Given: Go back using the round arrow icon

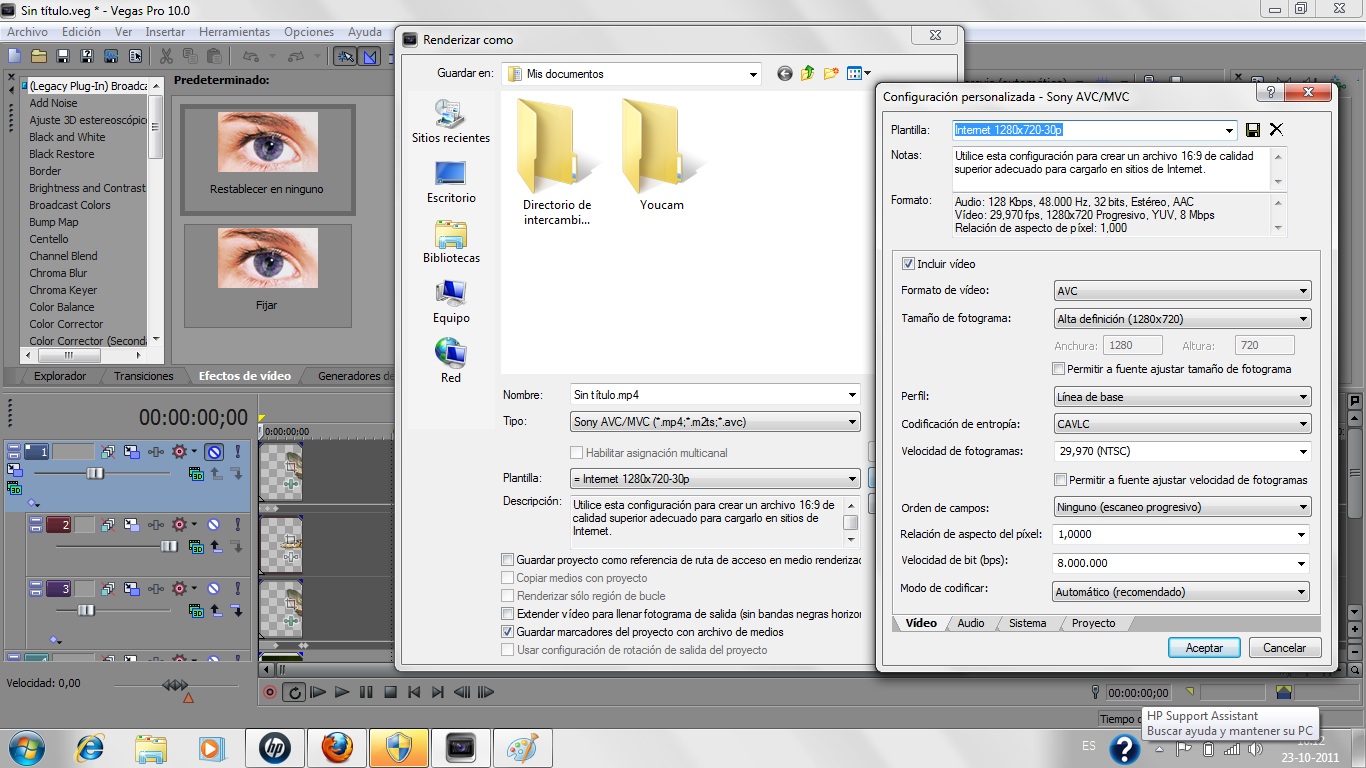Looking at the screenshot, I should (x=784, y=73).
